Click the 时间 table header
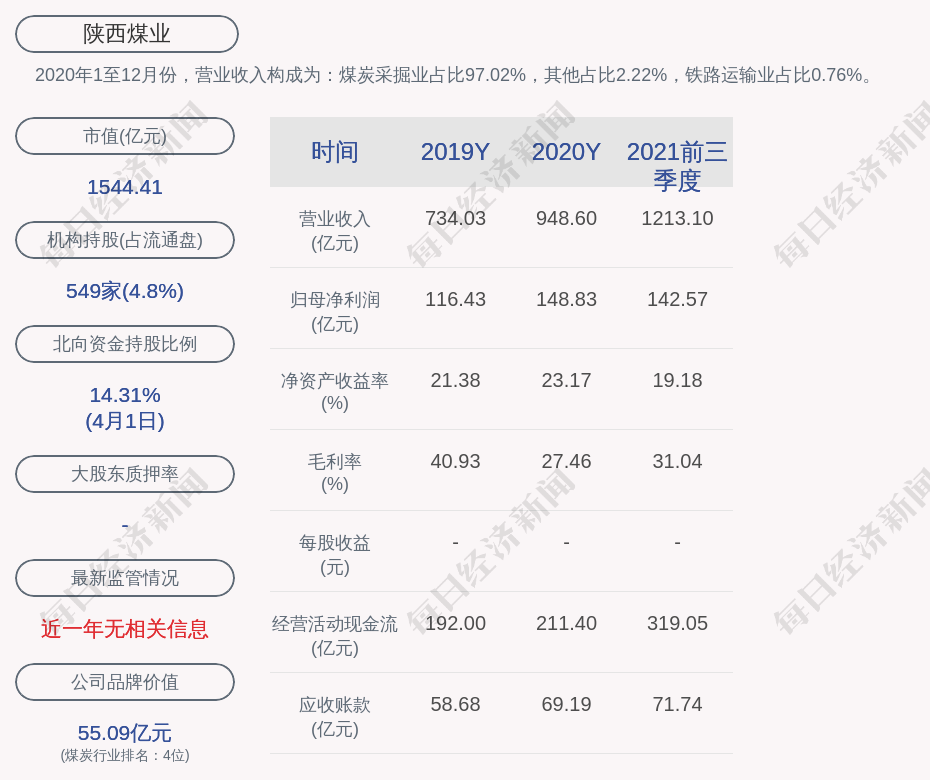930x780 pixels. click(x=335, y=152)
